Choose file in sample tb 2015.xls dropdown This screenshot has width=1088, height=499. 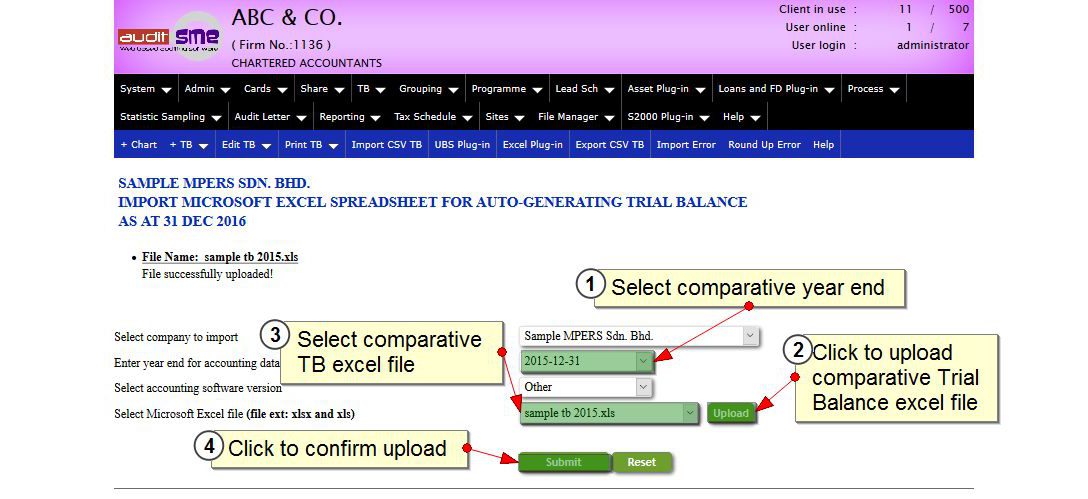(x=609, y=413)
